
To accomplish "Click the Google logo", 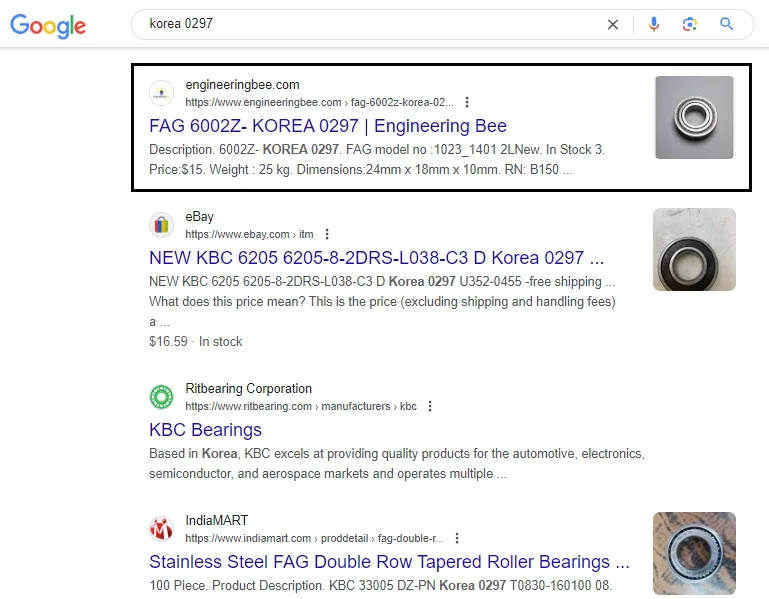I will (48, 26).
